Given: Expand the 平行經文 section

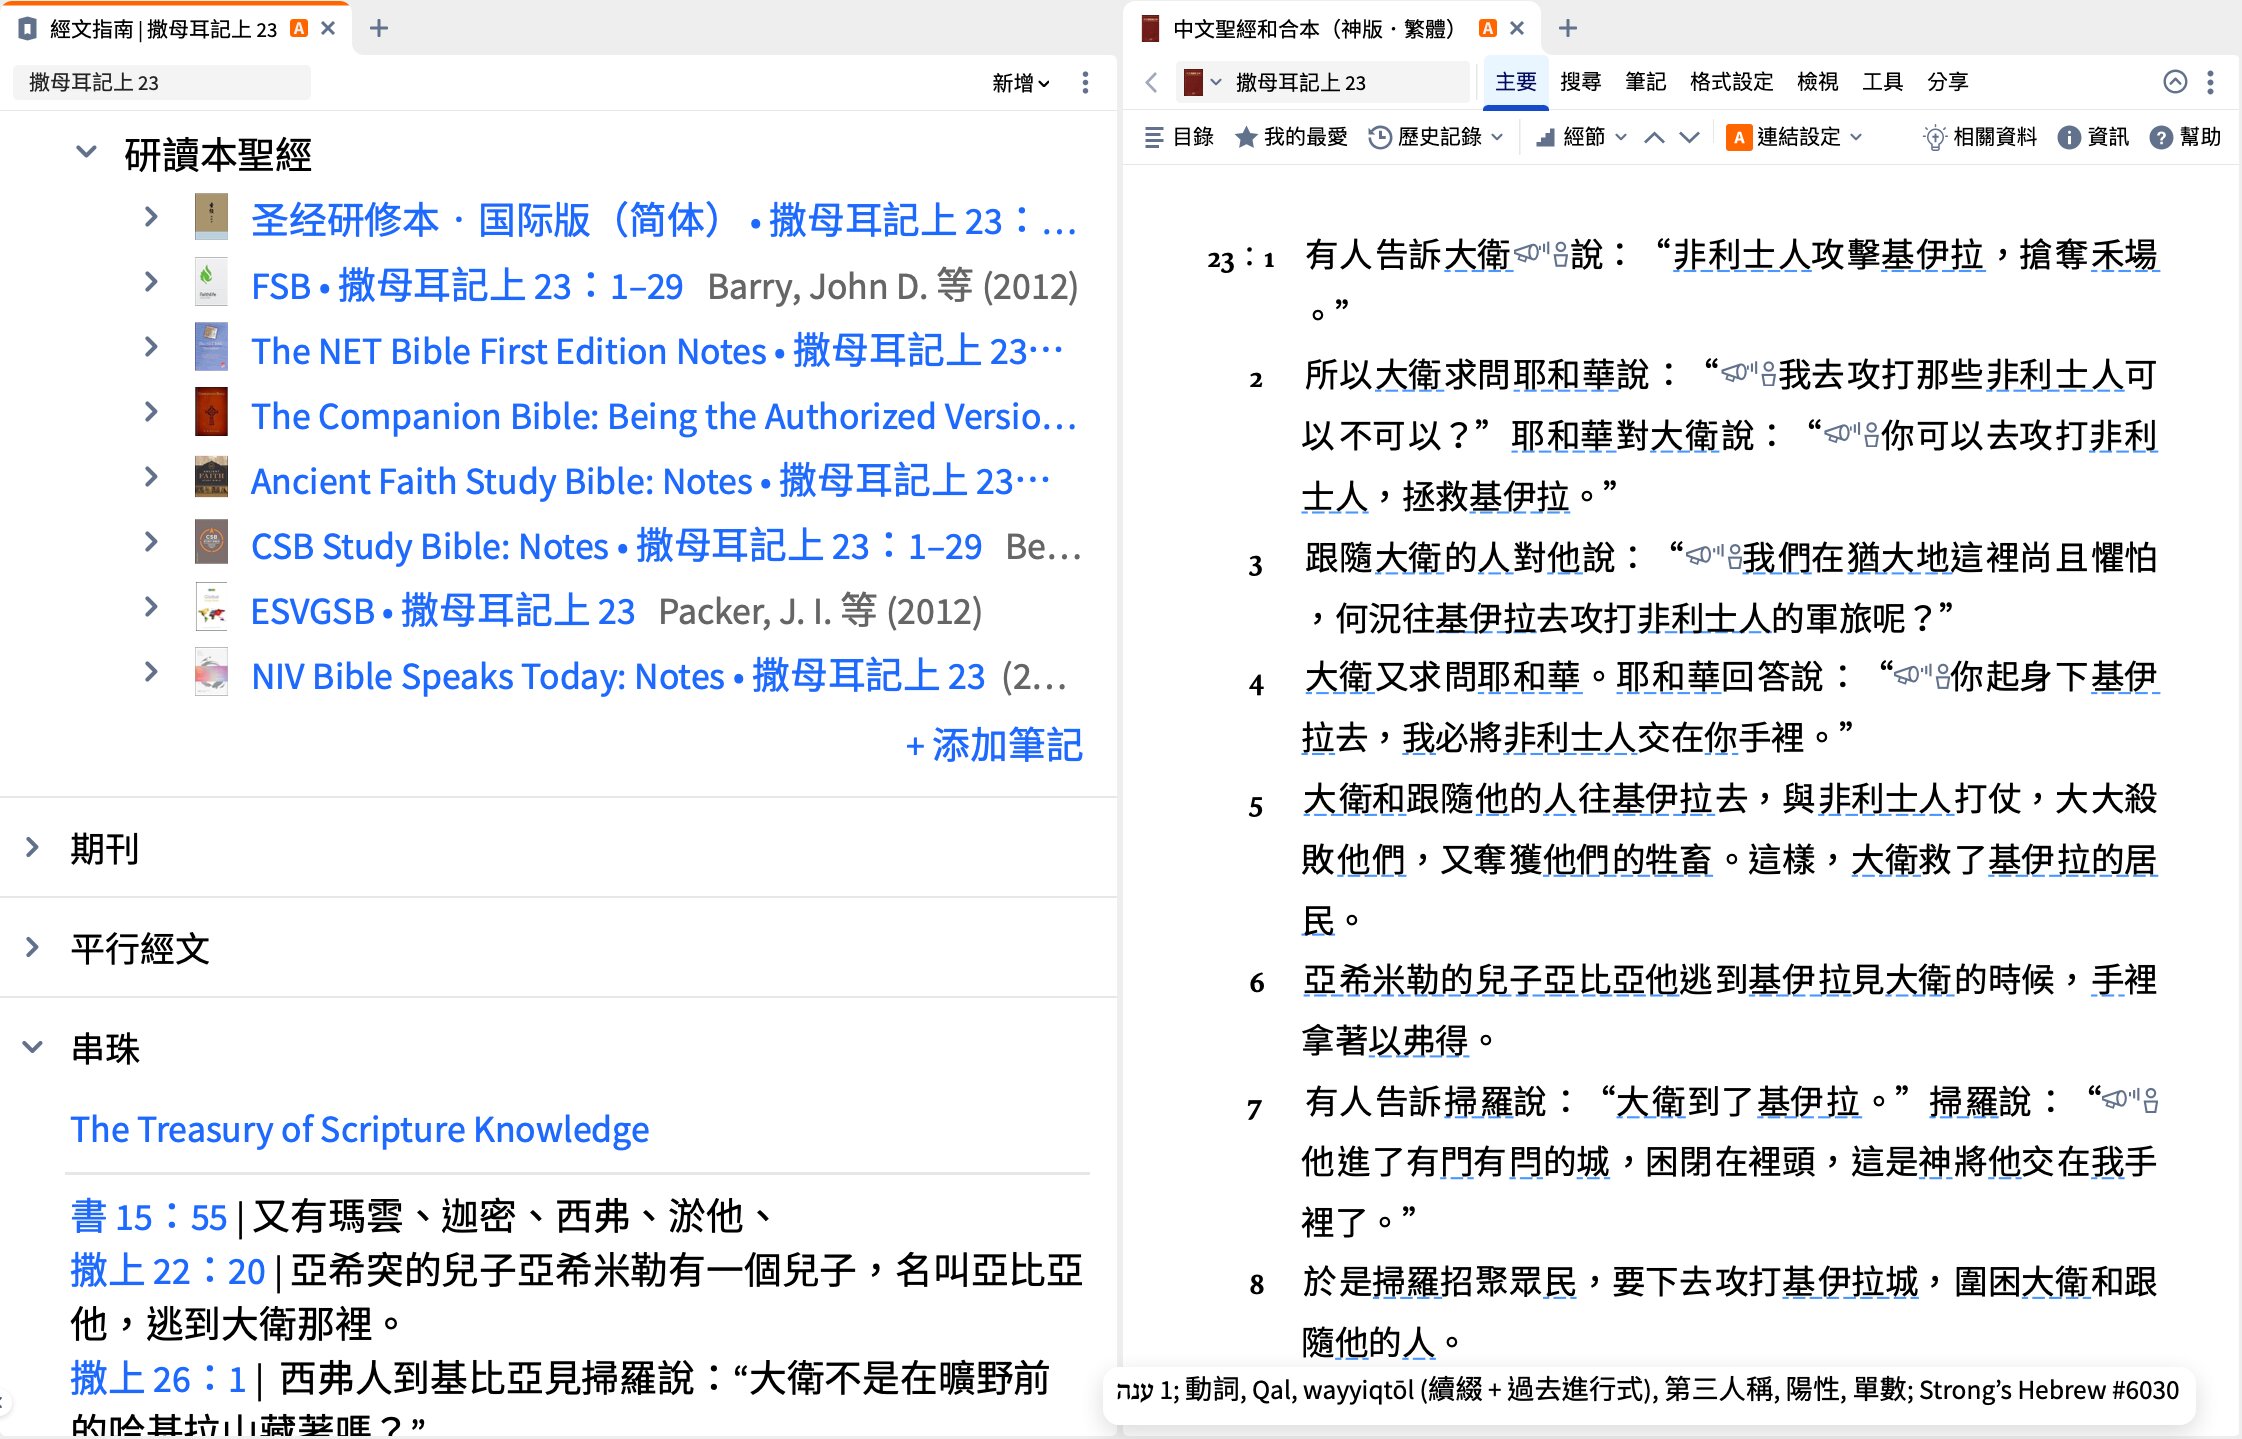Looking at the screenshot, I should [32, 947].
